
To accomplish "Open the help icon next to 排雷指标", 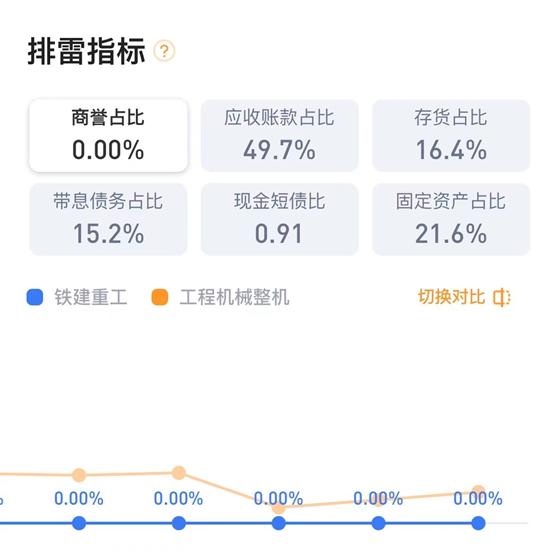I will tap(164, 51).
